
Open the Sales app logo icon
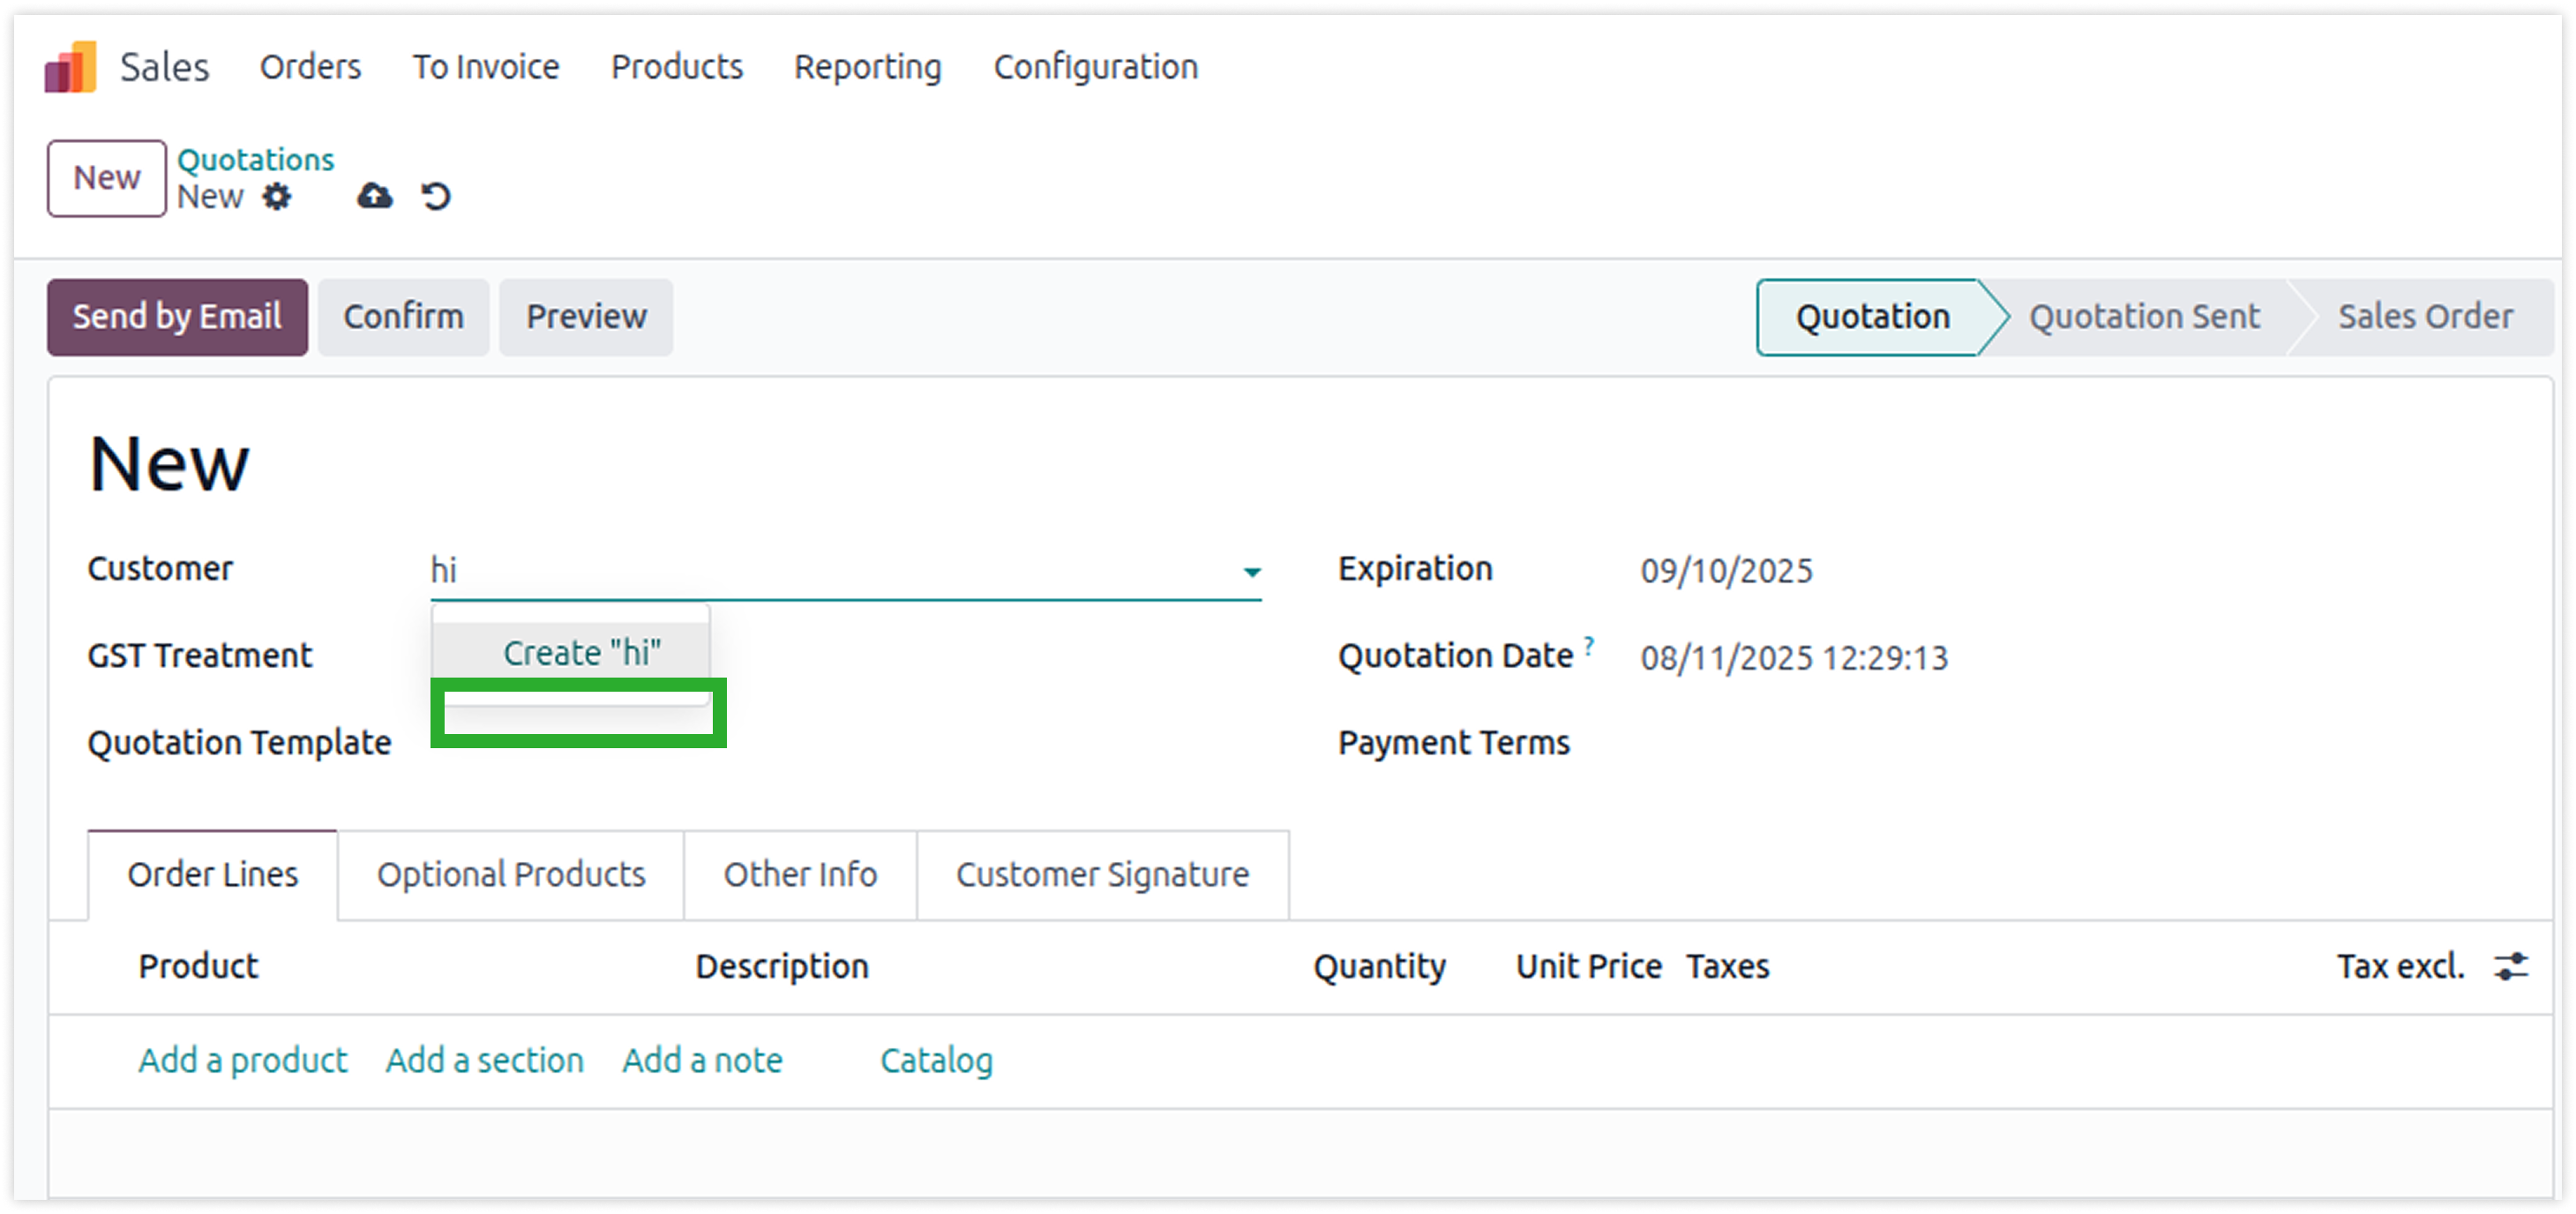point(70,67)
